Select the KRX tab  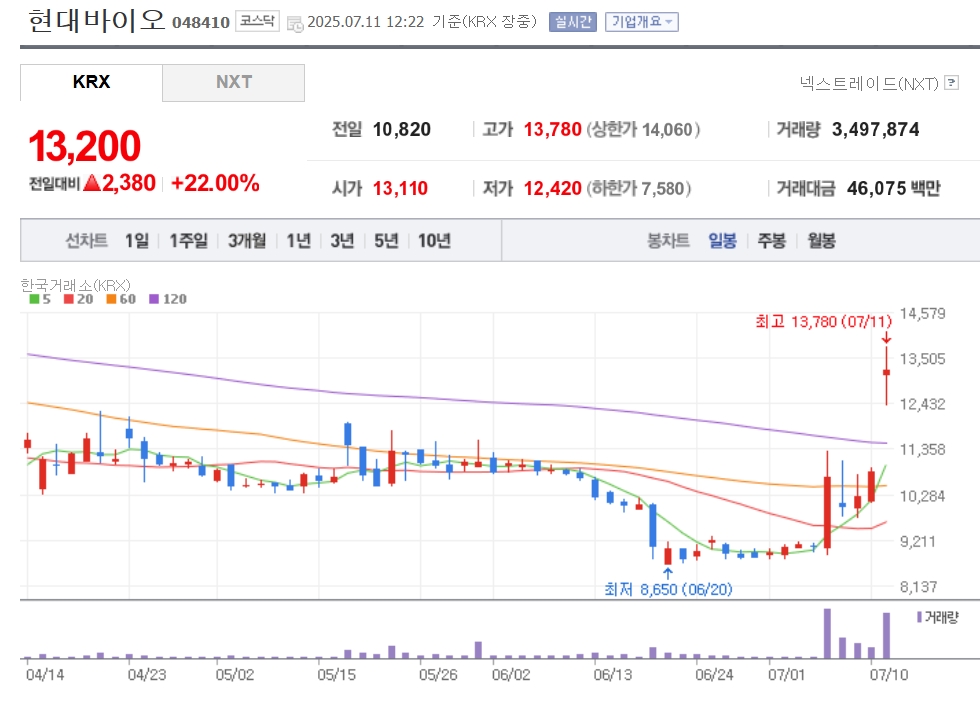(x=91, y=83)
